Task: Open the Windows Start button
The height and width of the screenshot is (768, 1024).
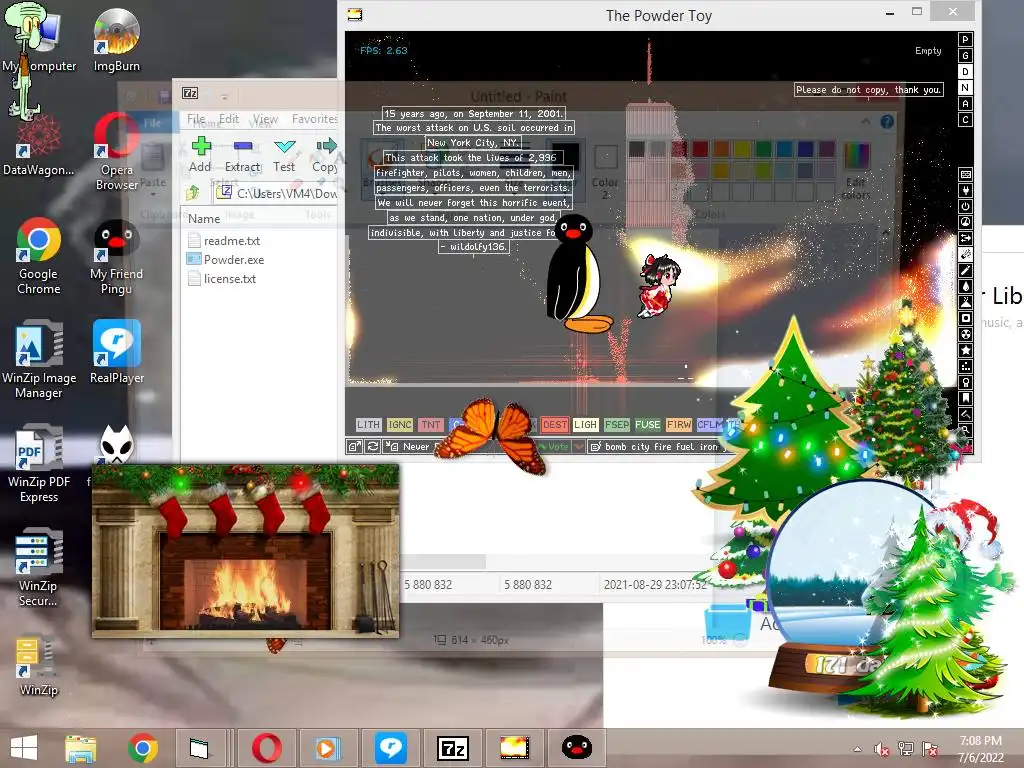Action: point(24,748)
